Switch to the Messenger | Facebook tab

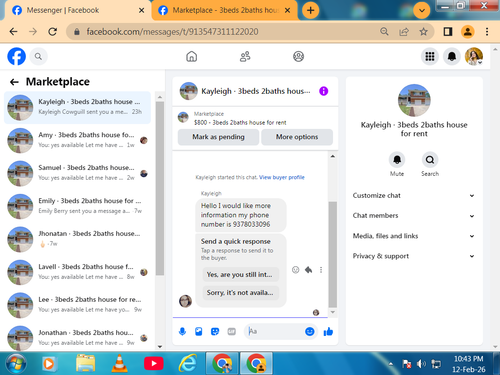(x=77, y=10)
